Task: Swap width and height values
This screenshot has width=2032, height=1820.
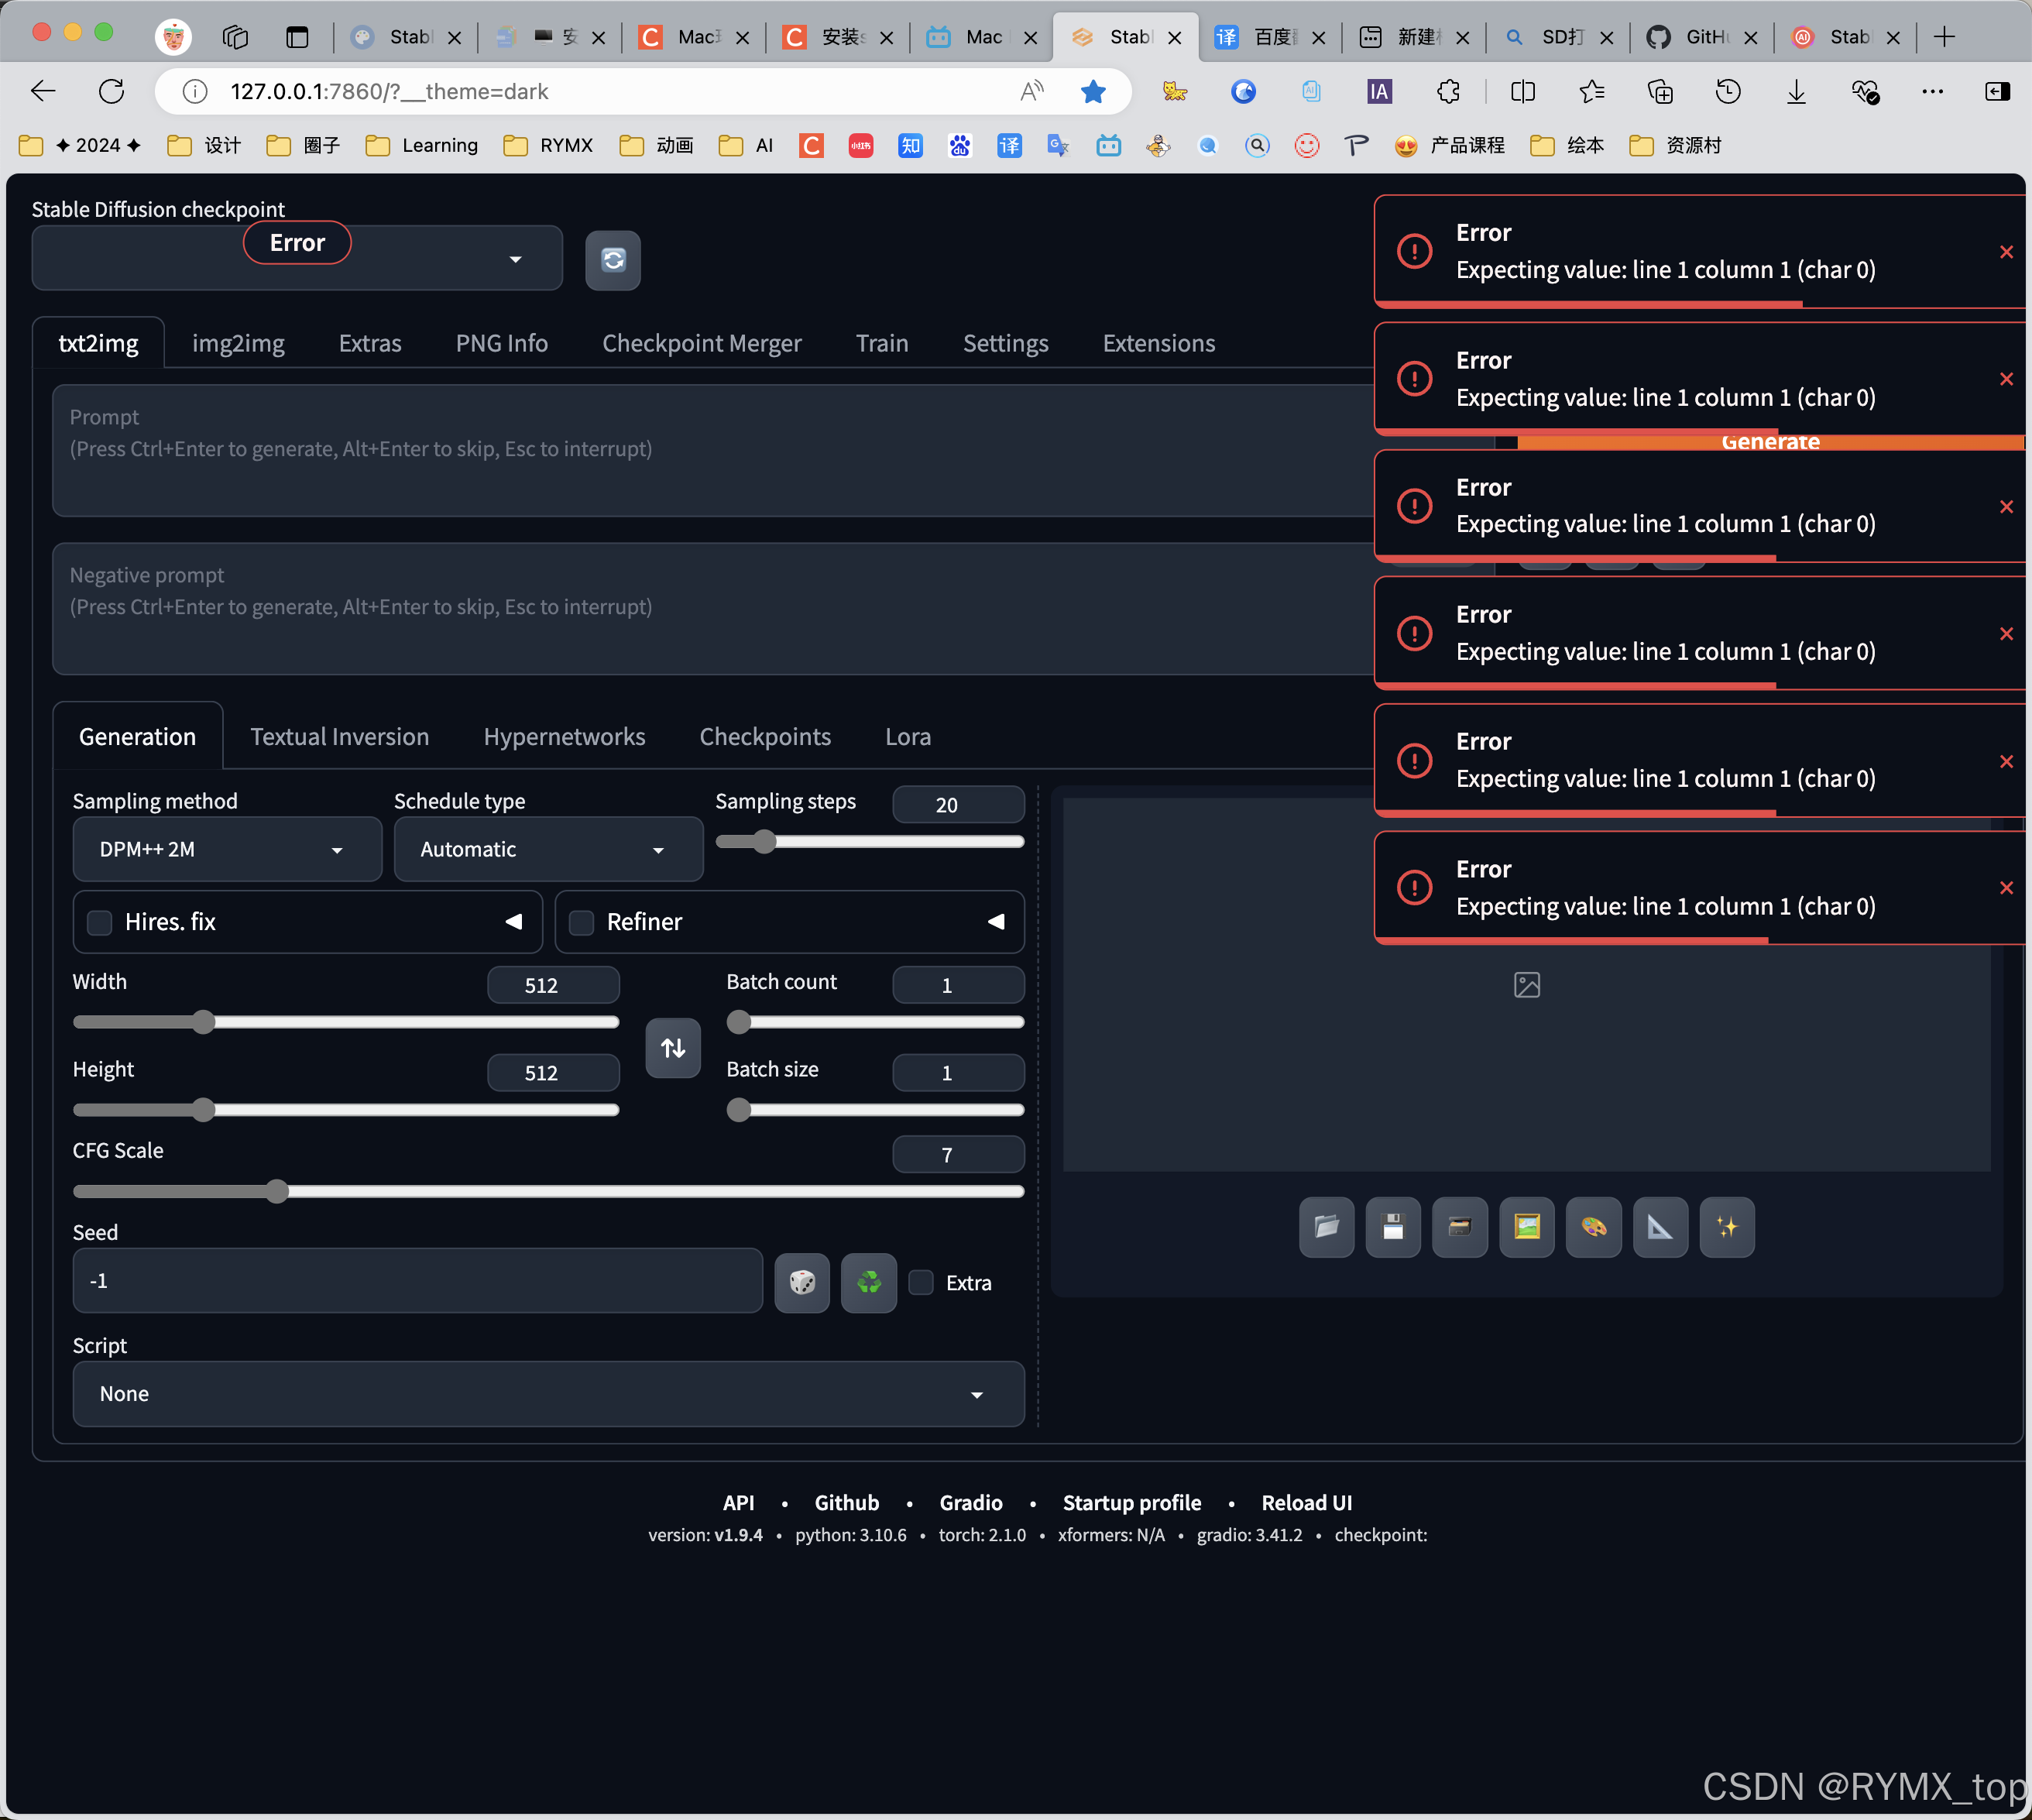Action: [x=673, y=1047]
